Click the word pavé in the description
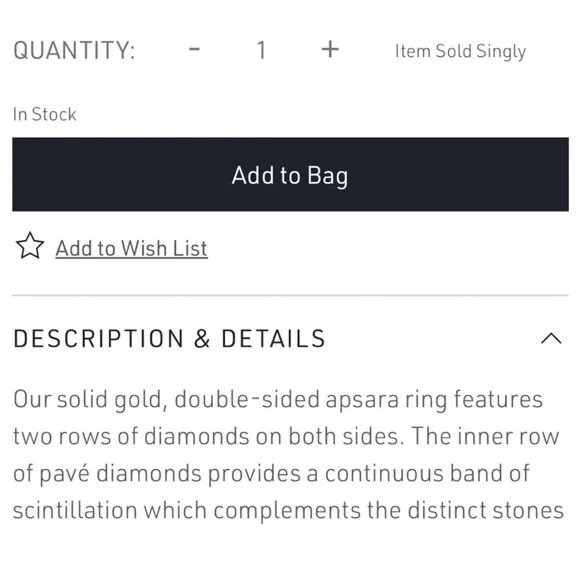580x580 pixels. click(64, 474)
